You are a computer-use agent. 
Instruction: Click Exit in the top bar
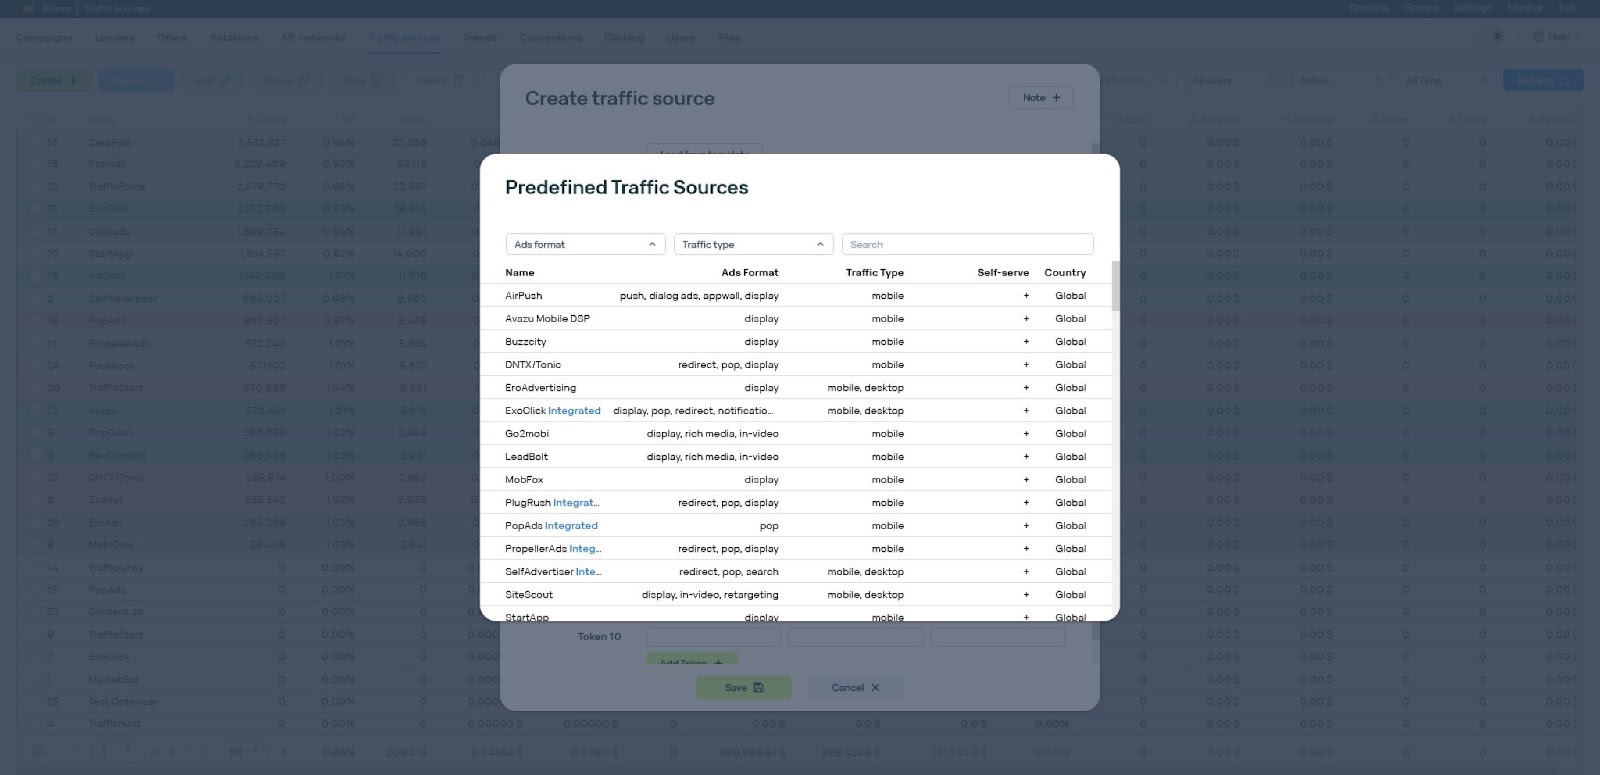(x=1567, y=8)
